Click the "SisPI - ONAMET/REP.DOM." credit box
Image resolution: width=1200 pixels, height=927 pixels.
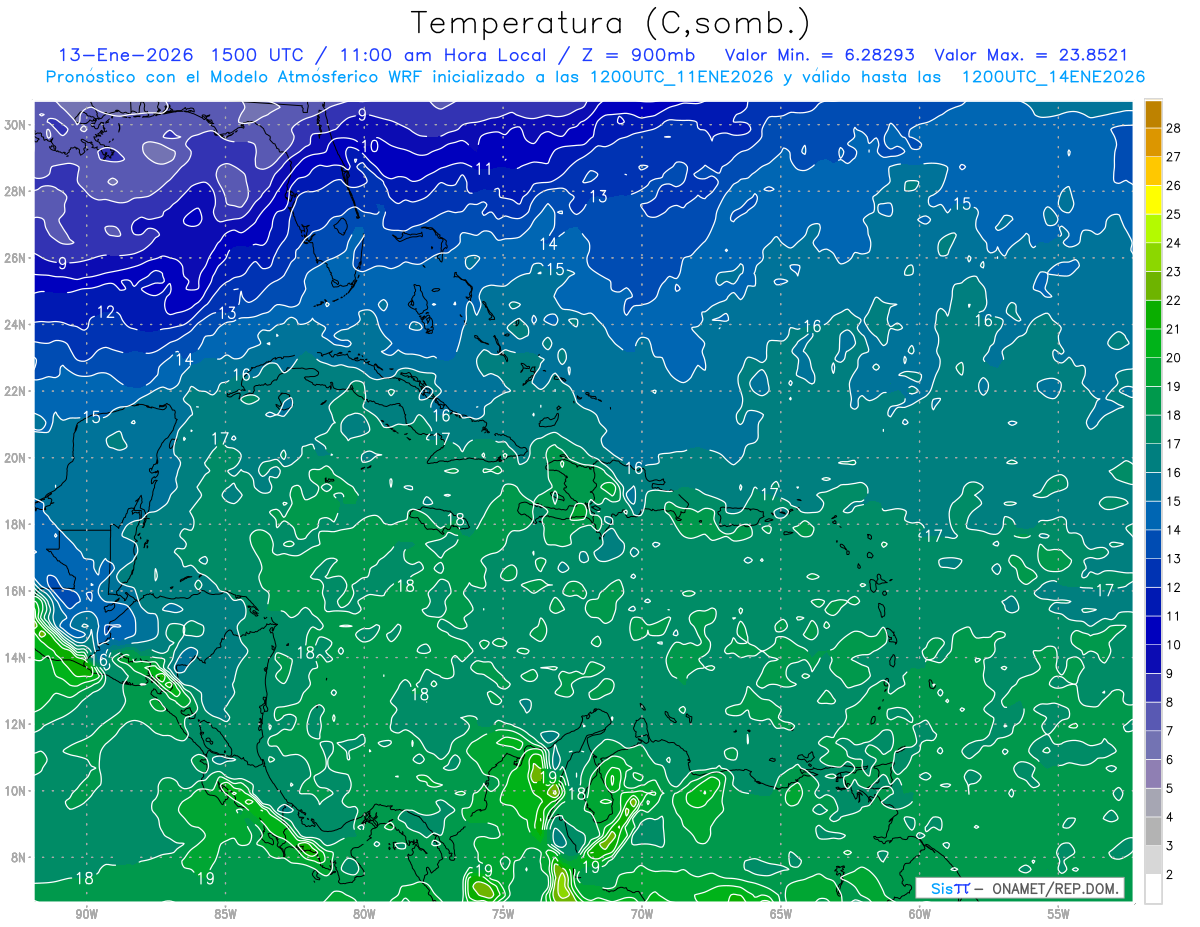[1019, 888]
